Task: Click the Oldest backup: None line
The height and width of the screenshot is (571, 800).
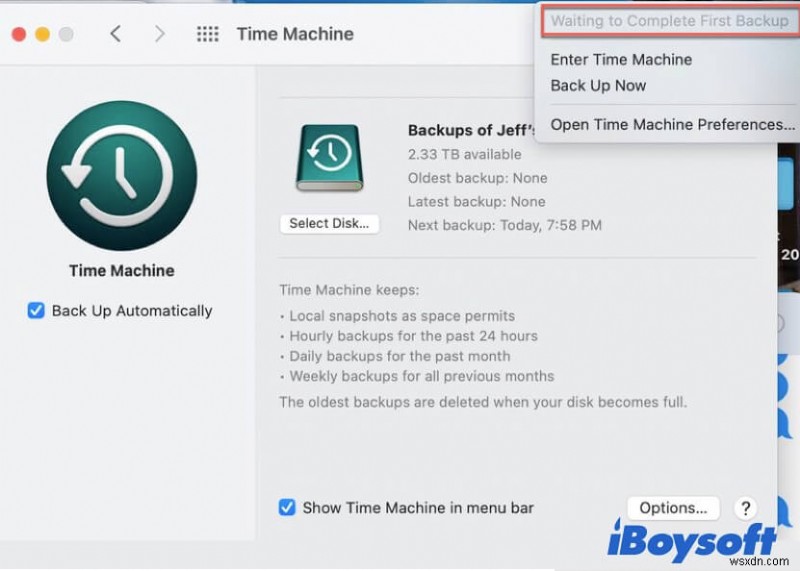Action: pyautogui.click(x=477, y=178)
